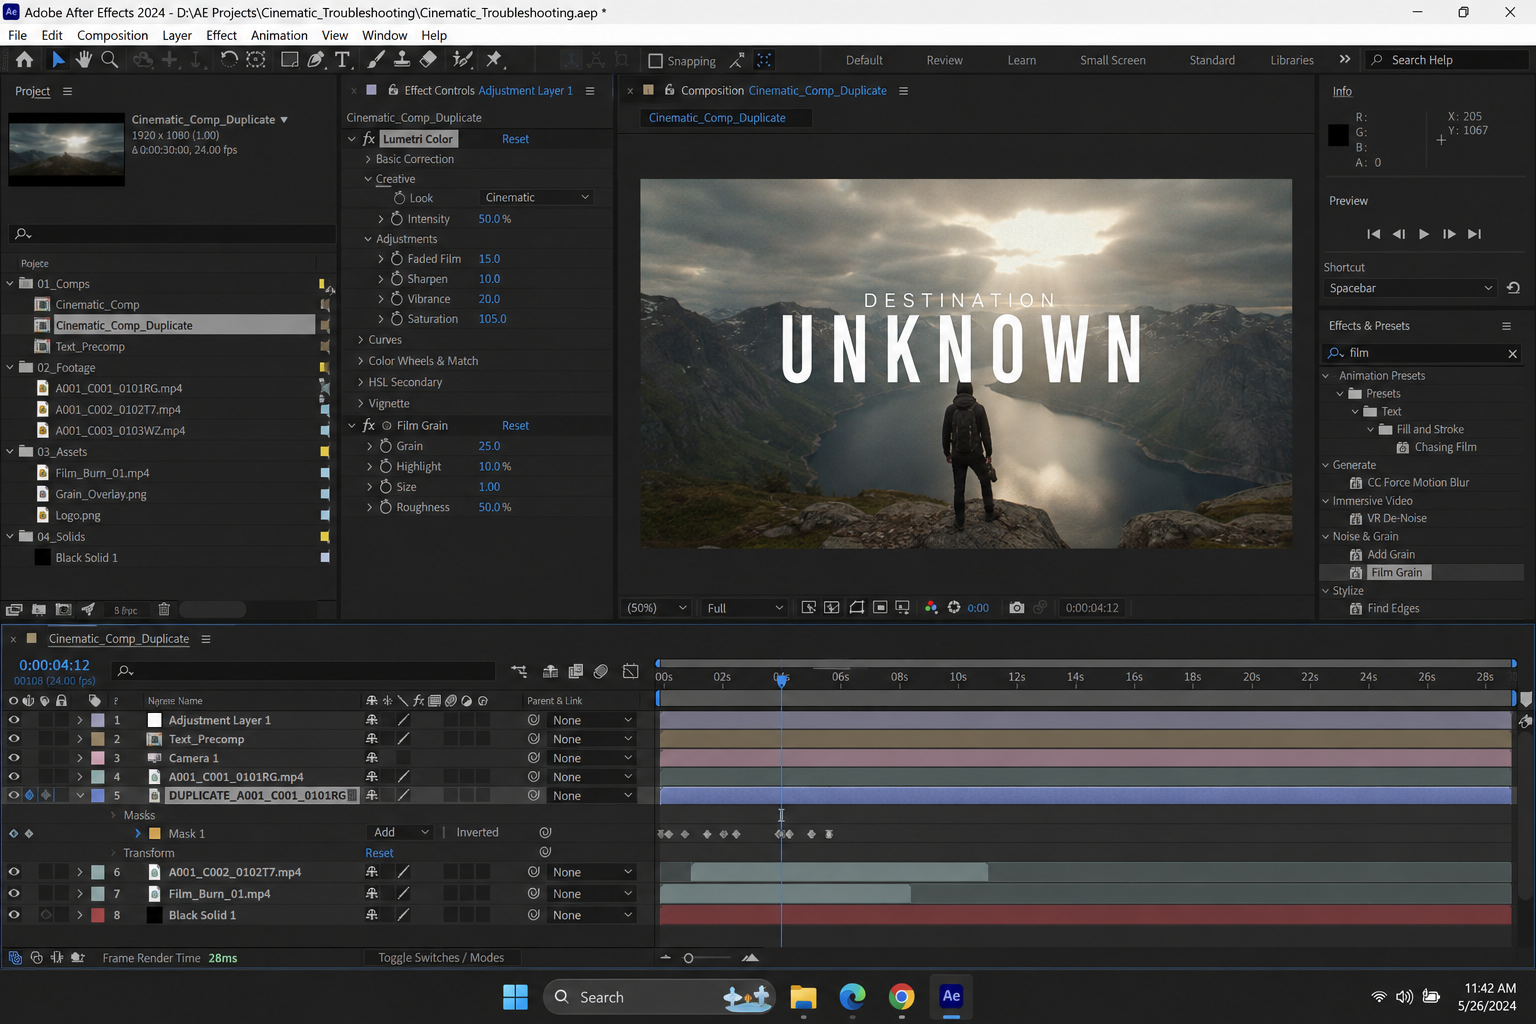Image resolution: width=1536 pixels, height=1024 pixels.
Task: Hide the Black Solid 1 layer
Action: [14, 915]
